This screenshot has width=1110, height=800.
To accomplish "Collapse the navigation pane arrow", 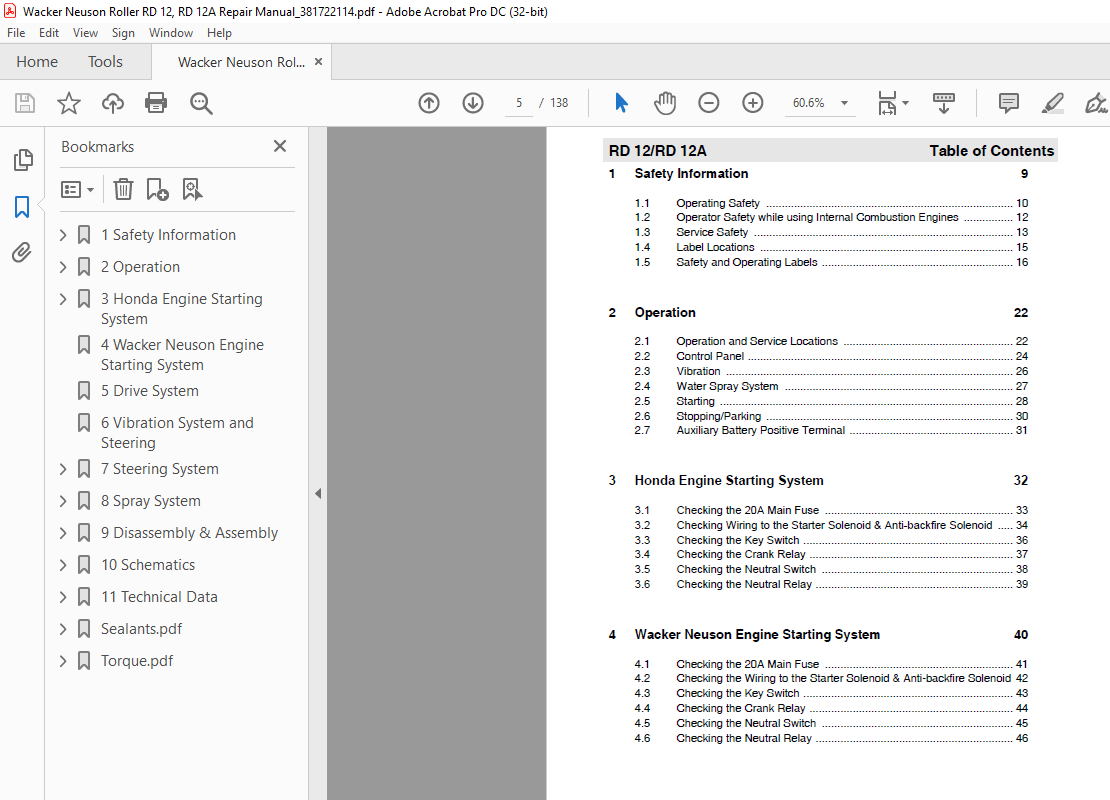I will click(x=318, y=493).
